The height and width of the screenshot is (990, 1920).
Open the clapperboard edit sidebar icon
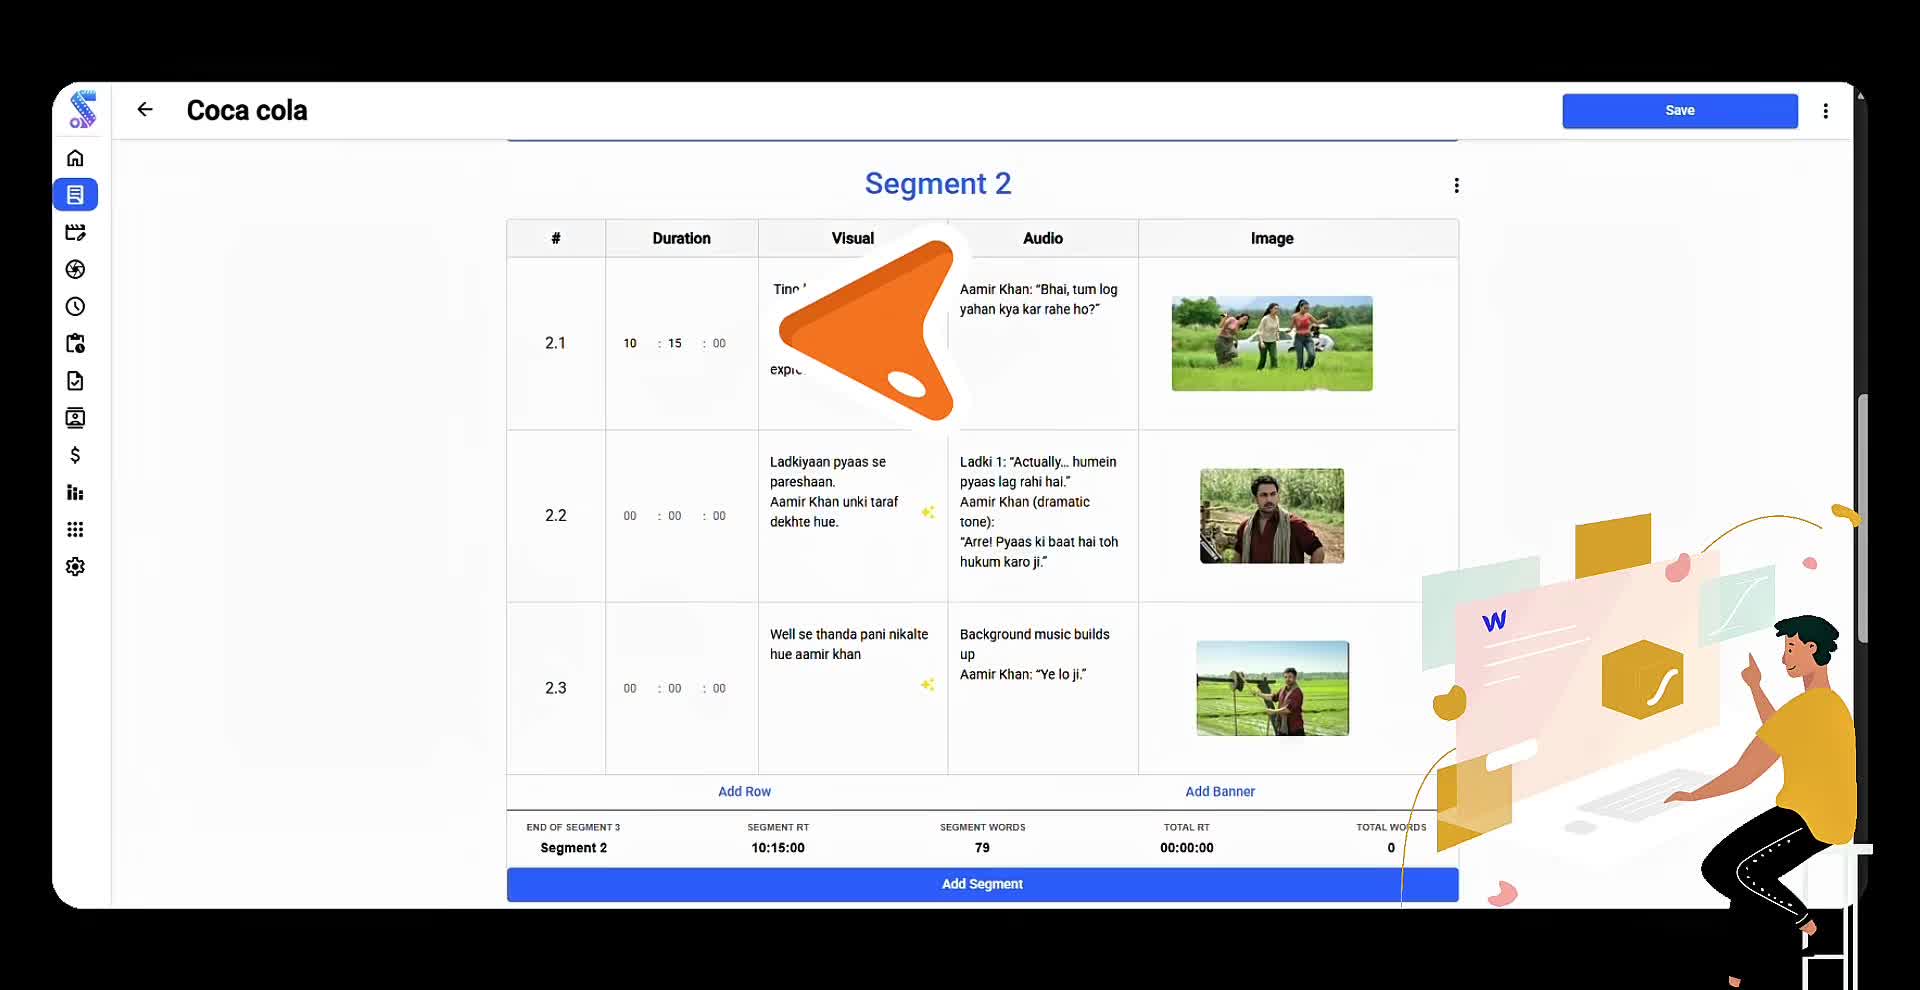[75, 232]
